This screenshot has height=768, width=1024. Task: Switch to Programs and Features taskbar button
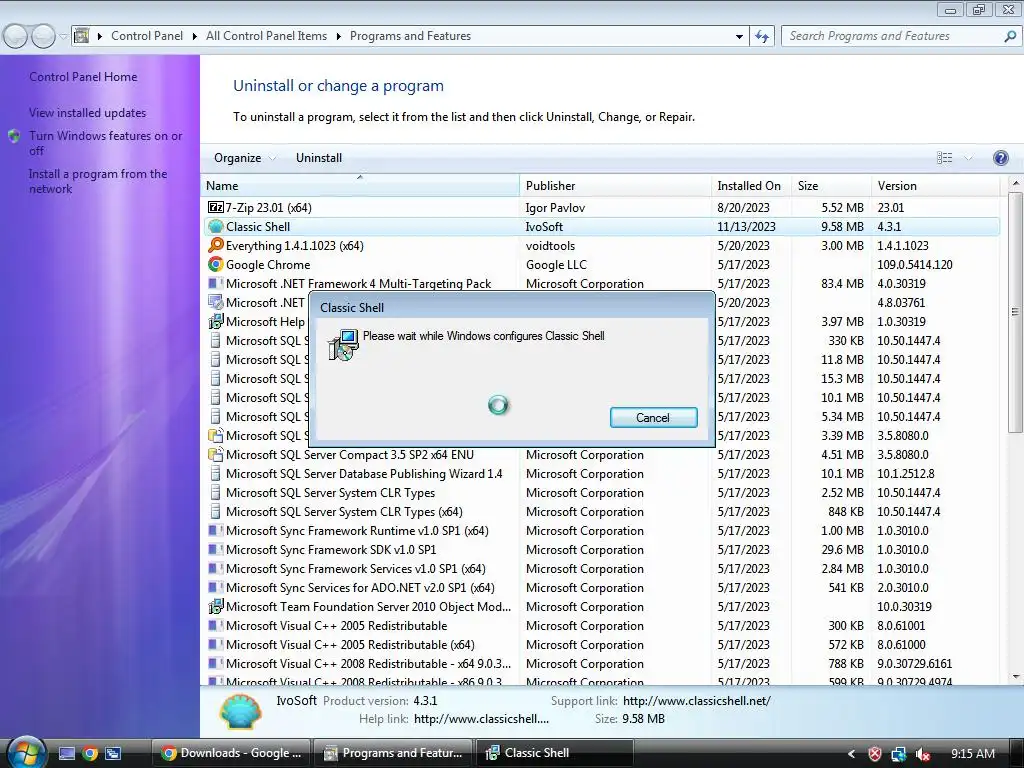[393, 753]
